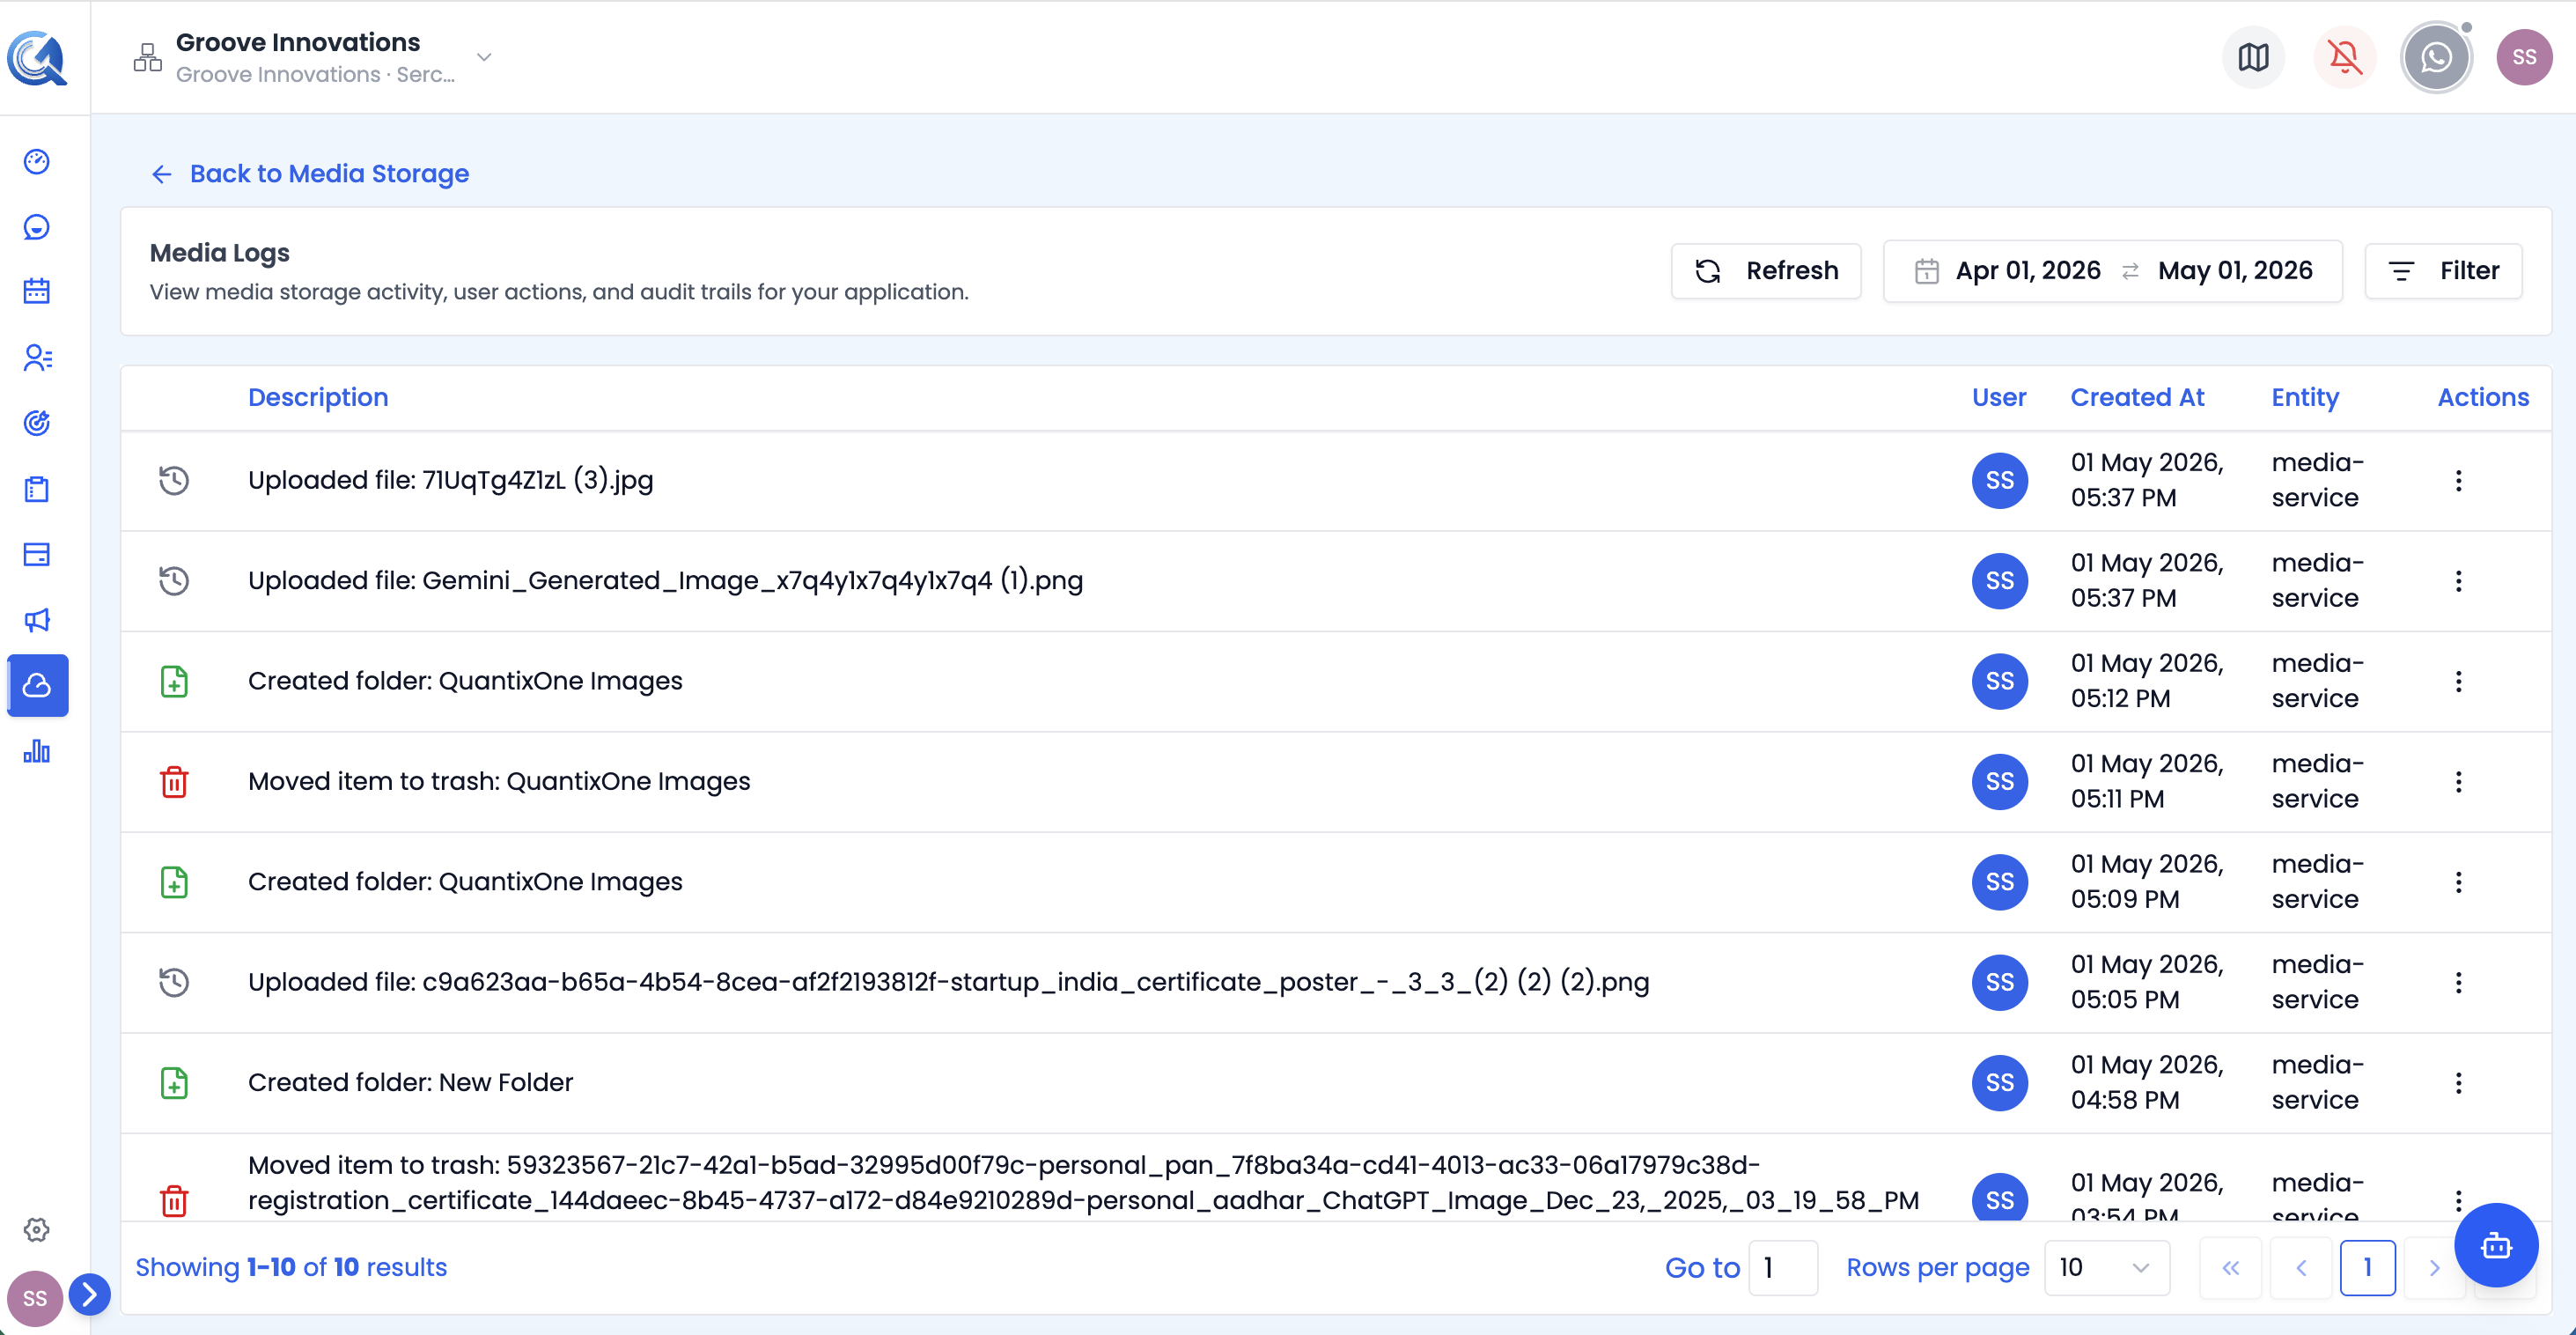Click text 'Created folder: New Folder'

coord(410,1083)
